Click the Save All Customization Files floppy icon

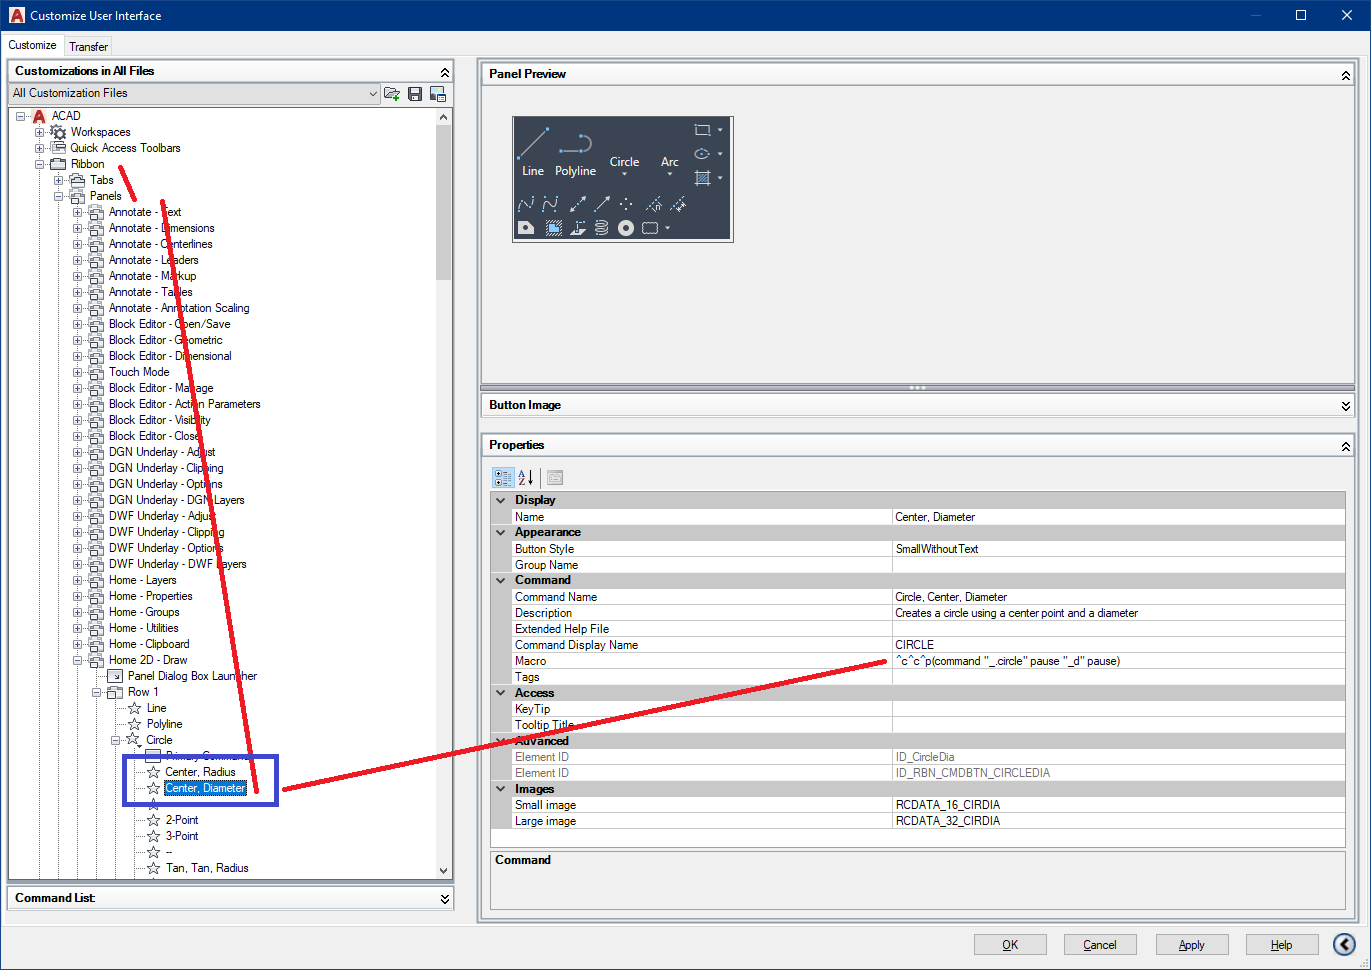[x=415, y=93]
